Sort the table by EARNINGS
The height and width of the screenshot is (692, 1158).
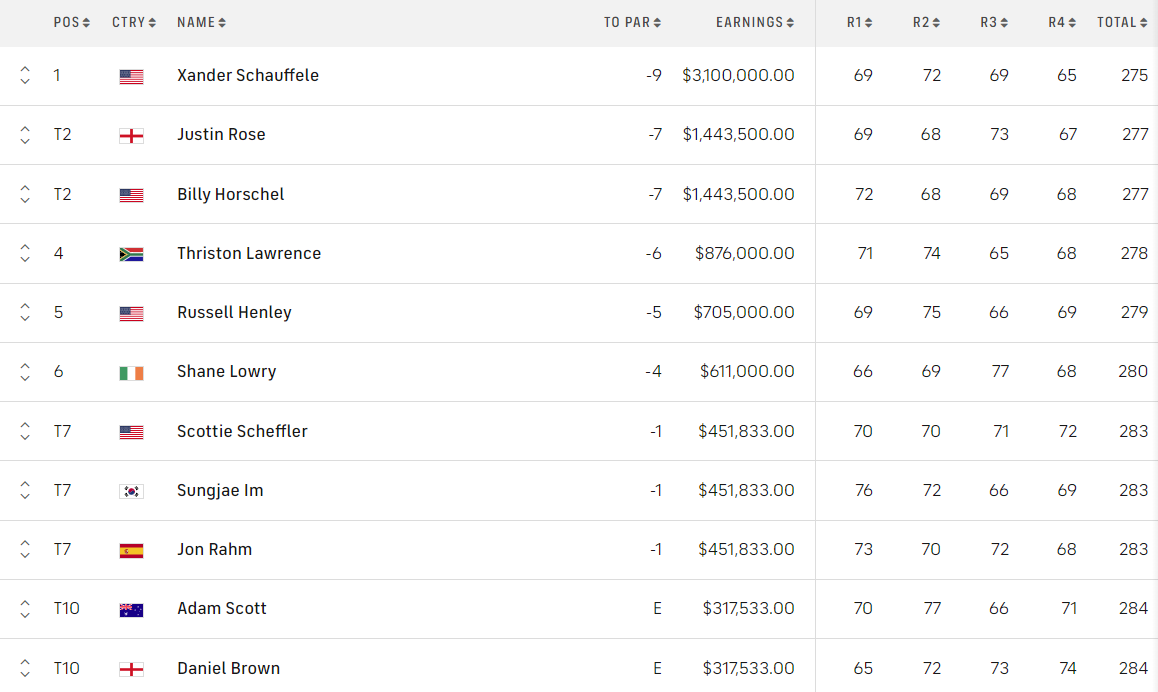click(755, 22)
